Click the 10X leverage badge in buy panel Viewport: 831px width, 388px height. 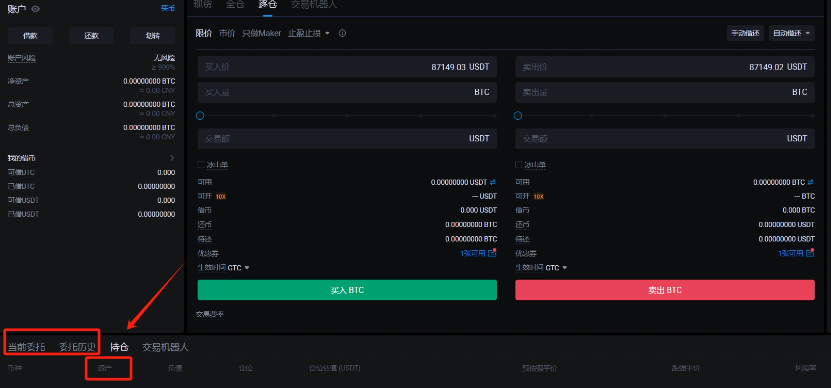point(220,197)
